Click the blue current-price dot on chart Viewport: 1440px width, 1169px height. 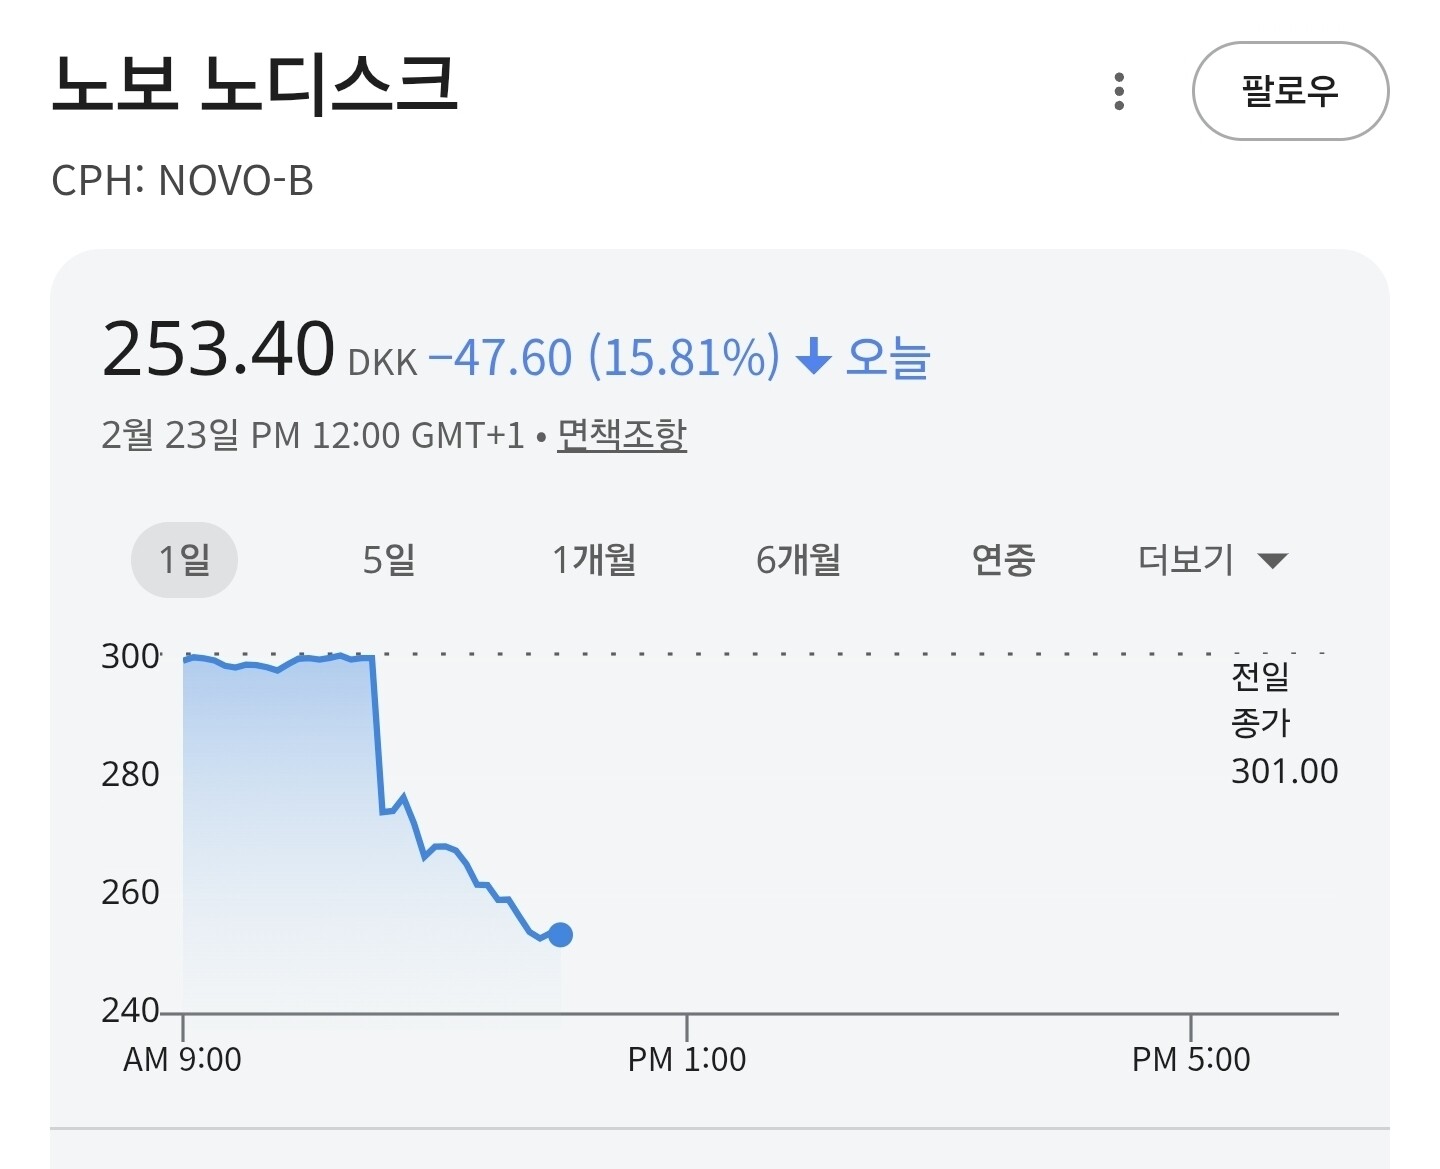[x=560, y=935]
